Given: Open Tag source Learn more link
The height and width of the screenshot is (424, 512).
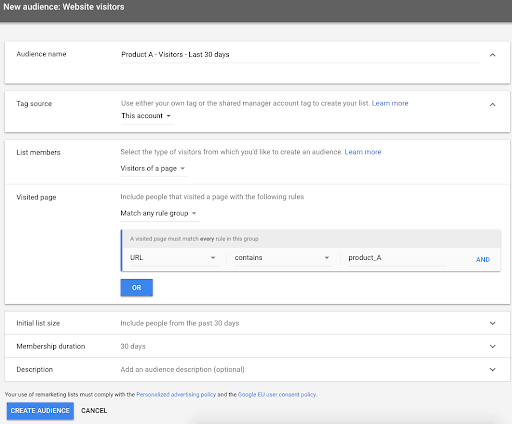Looking at the screenshot, I should (x=390, y=103).
